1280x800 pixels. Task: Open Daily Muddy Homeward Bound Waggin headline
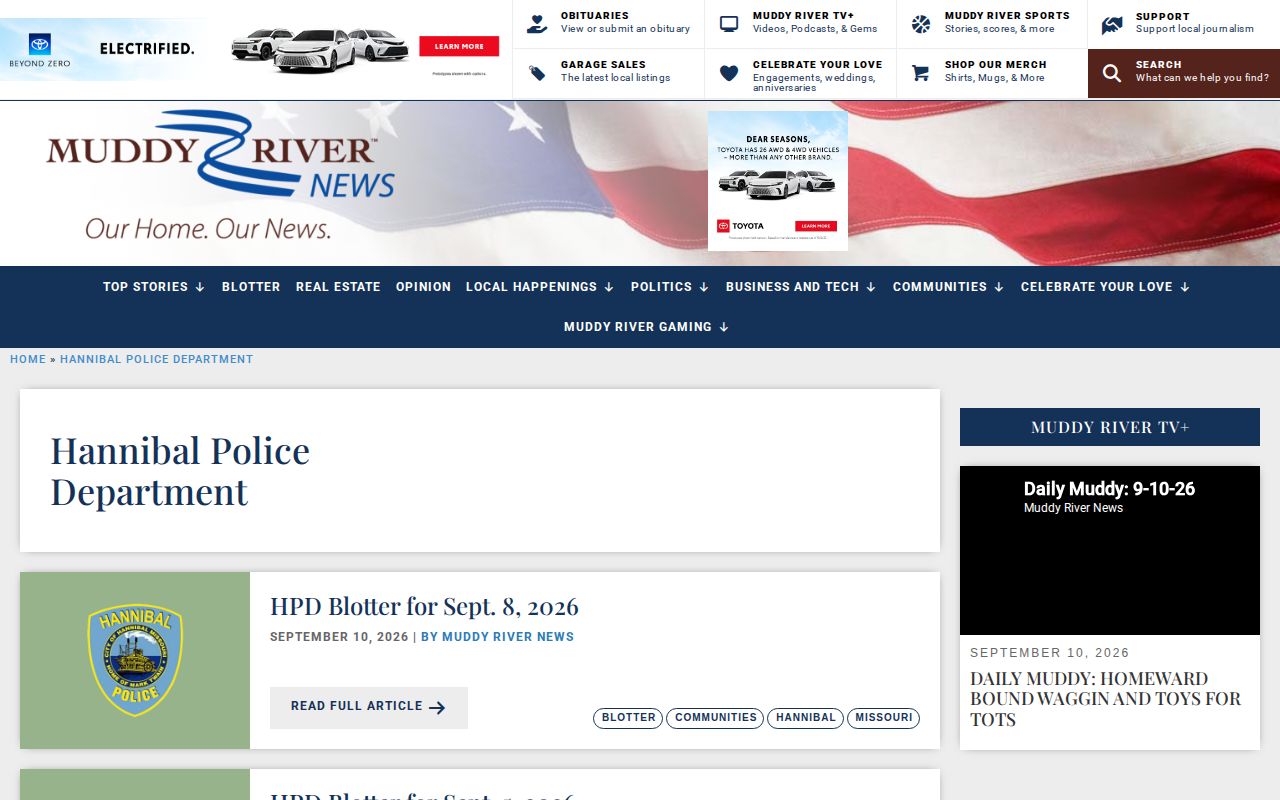point(1105,699)
